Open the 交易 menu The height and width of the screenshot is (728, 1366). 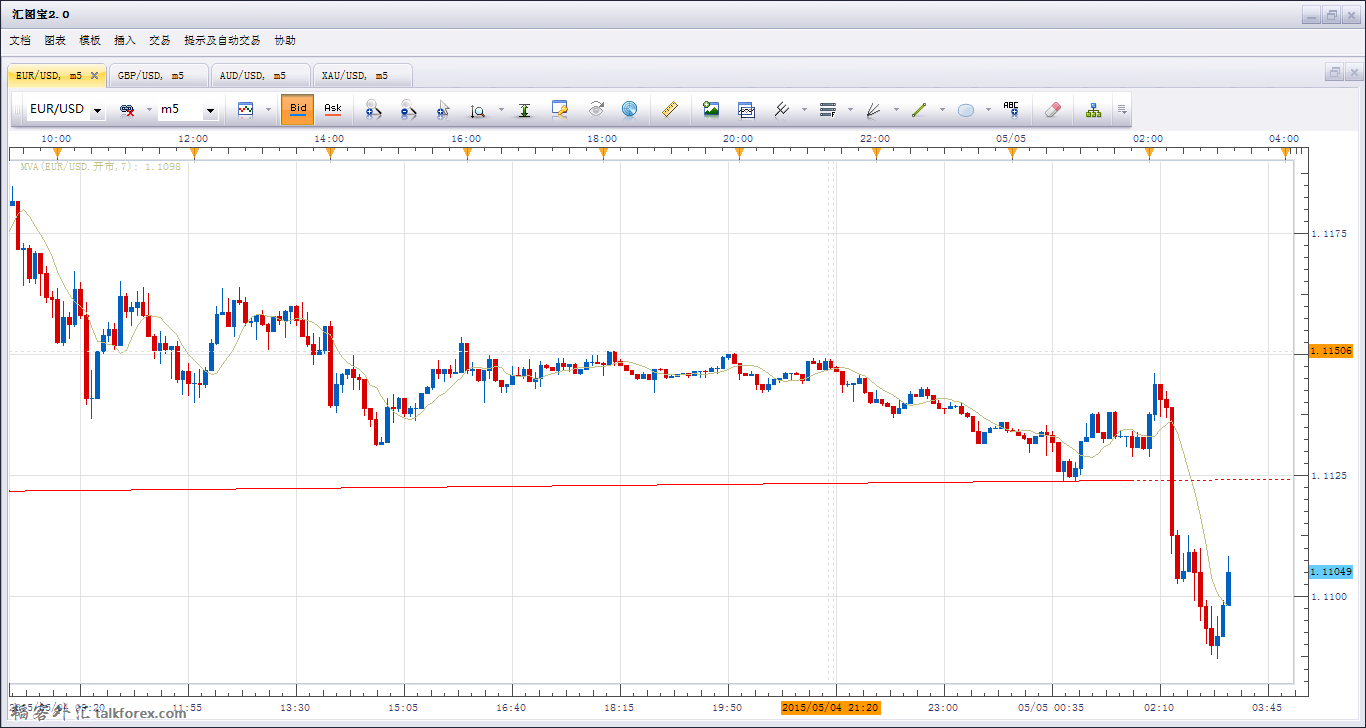click(x=160, y=41)
